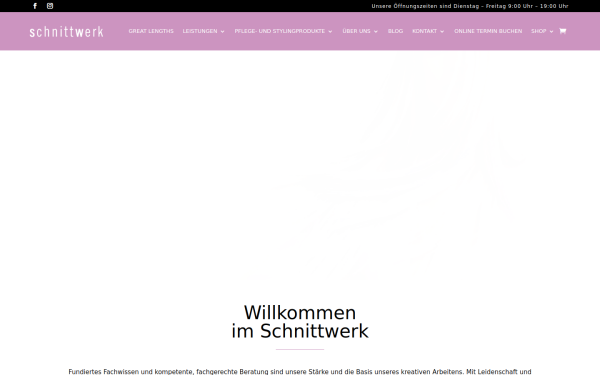Expand the Über uns dropdown chevron
The image size is (600, 375).
point(376,31)
